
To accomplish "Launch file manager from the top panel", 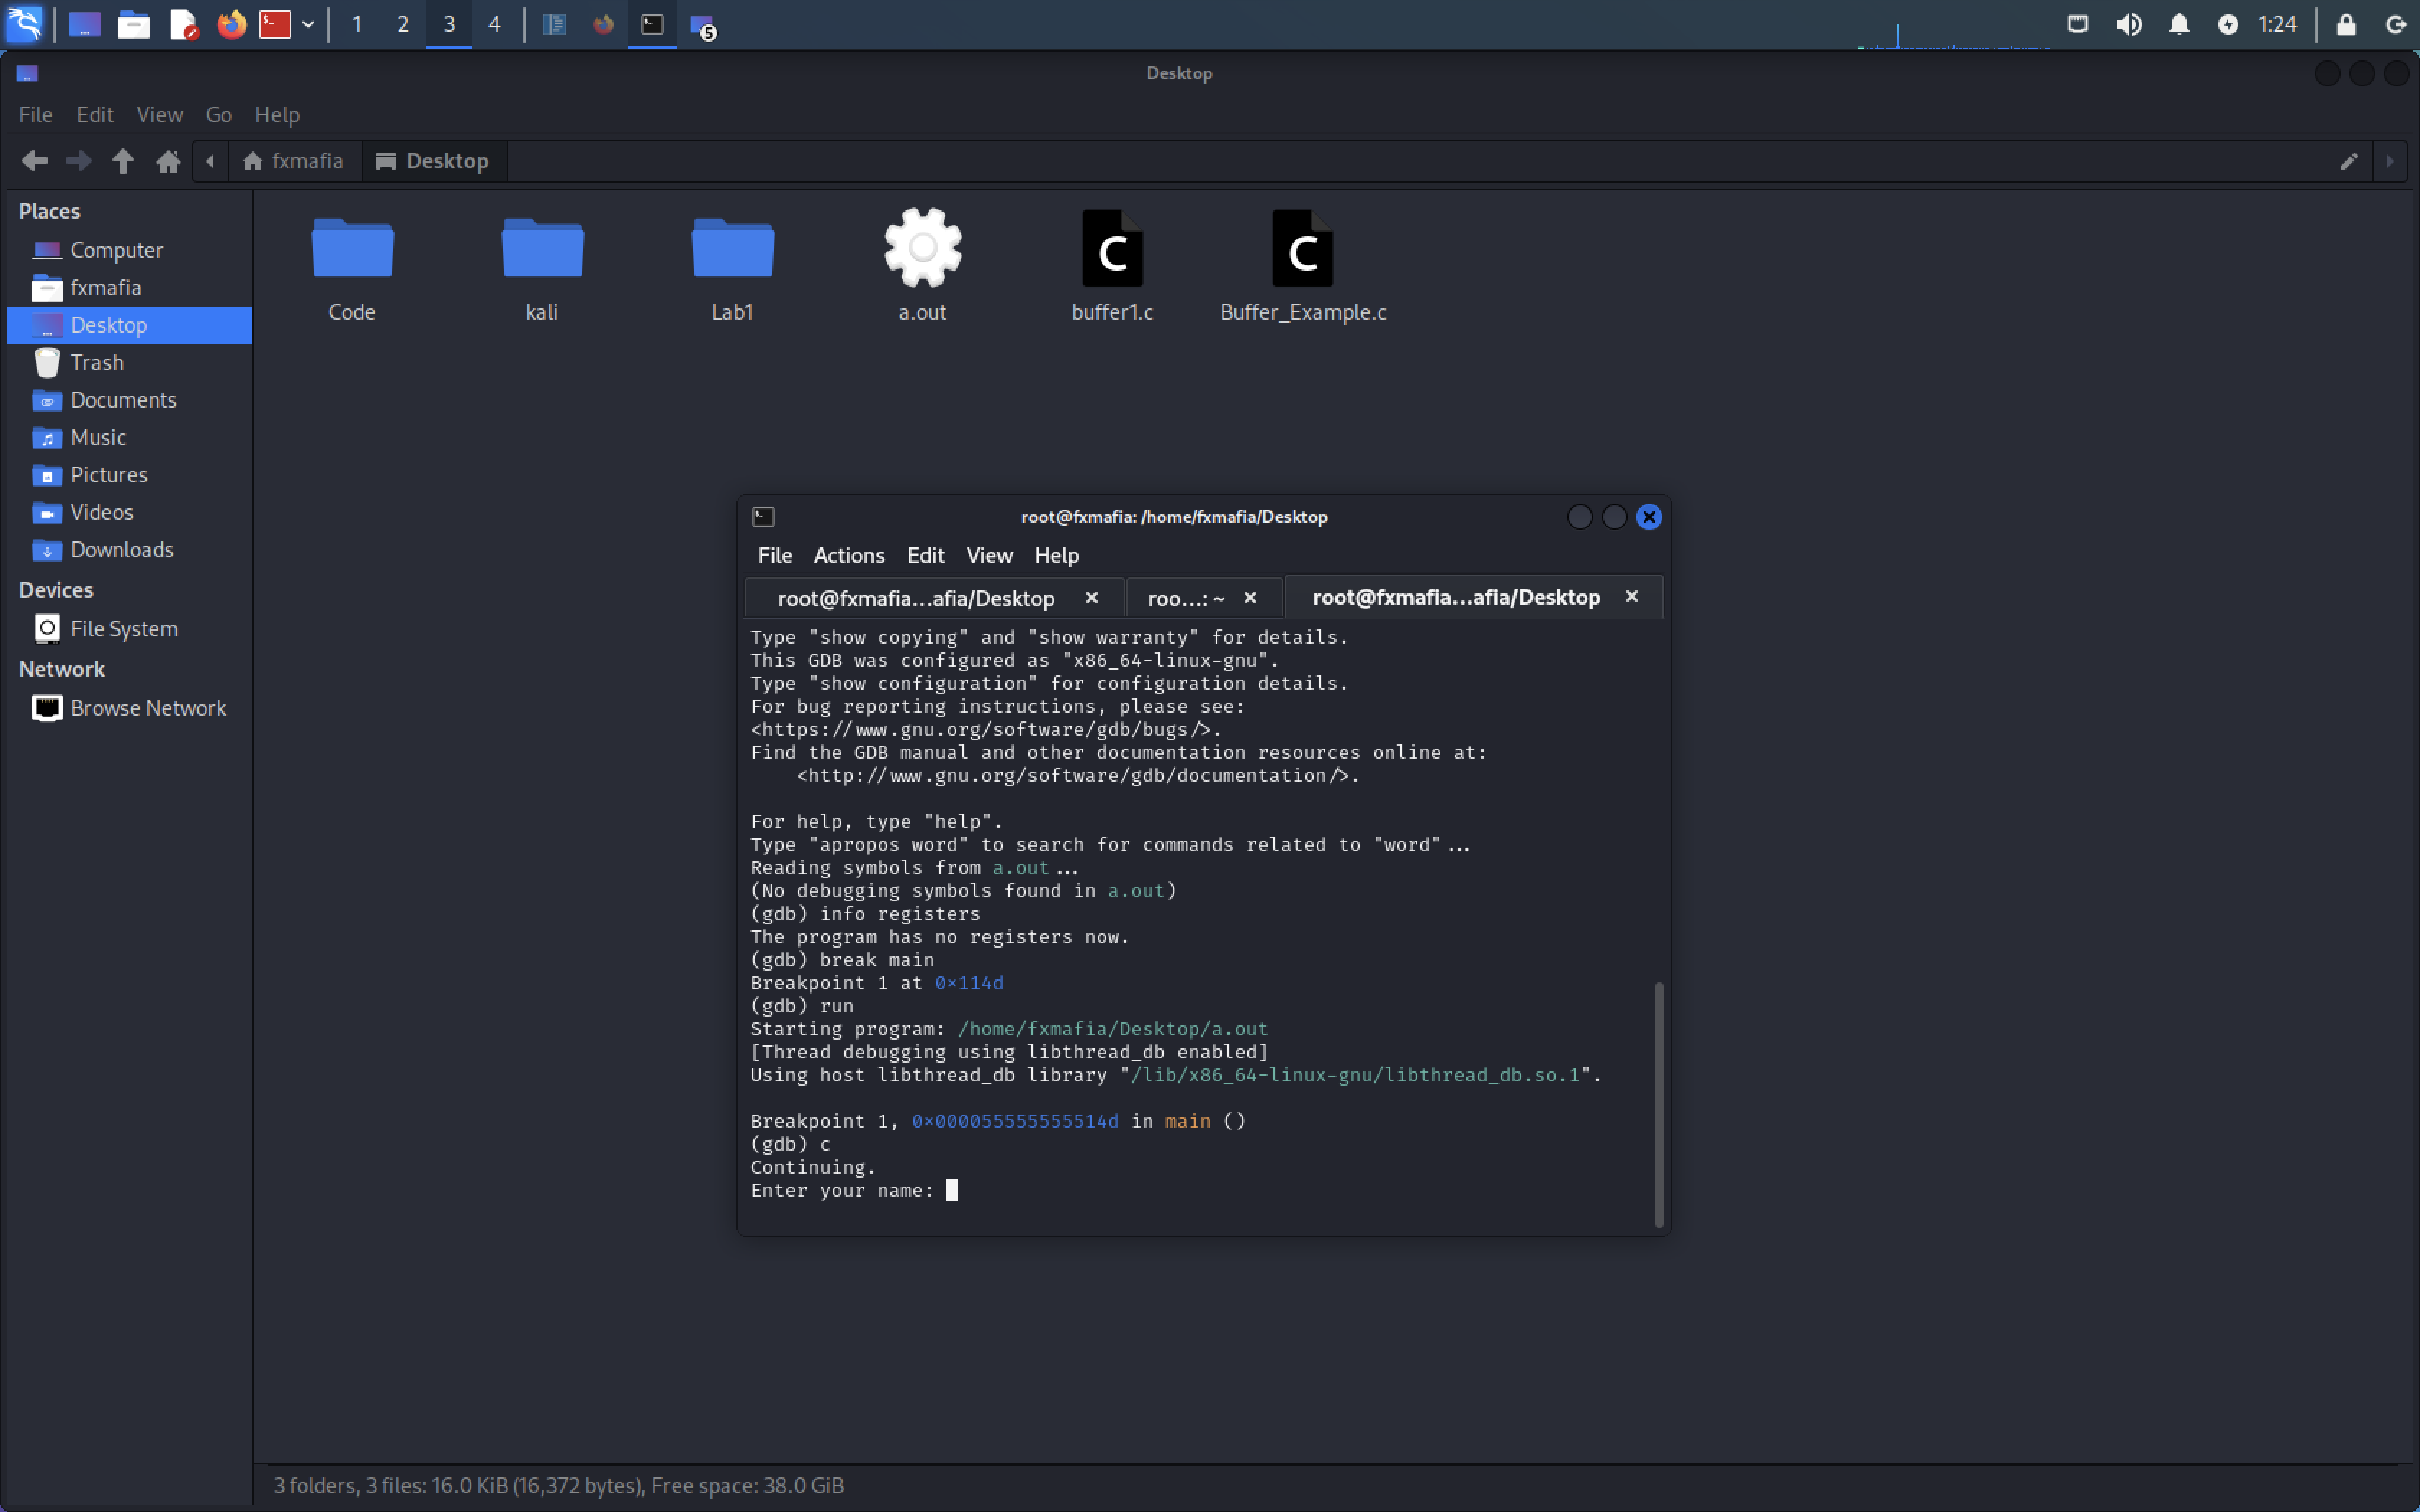I will (133, 24).
